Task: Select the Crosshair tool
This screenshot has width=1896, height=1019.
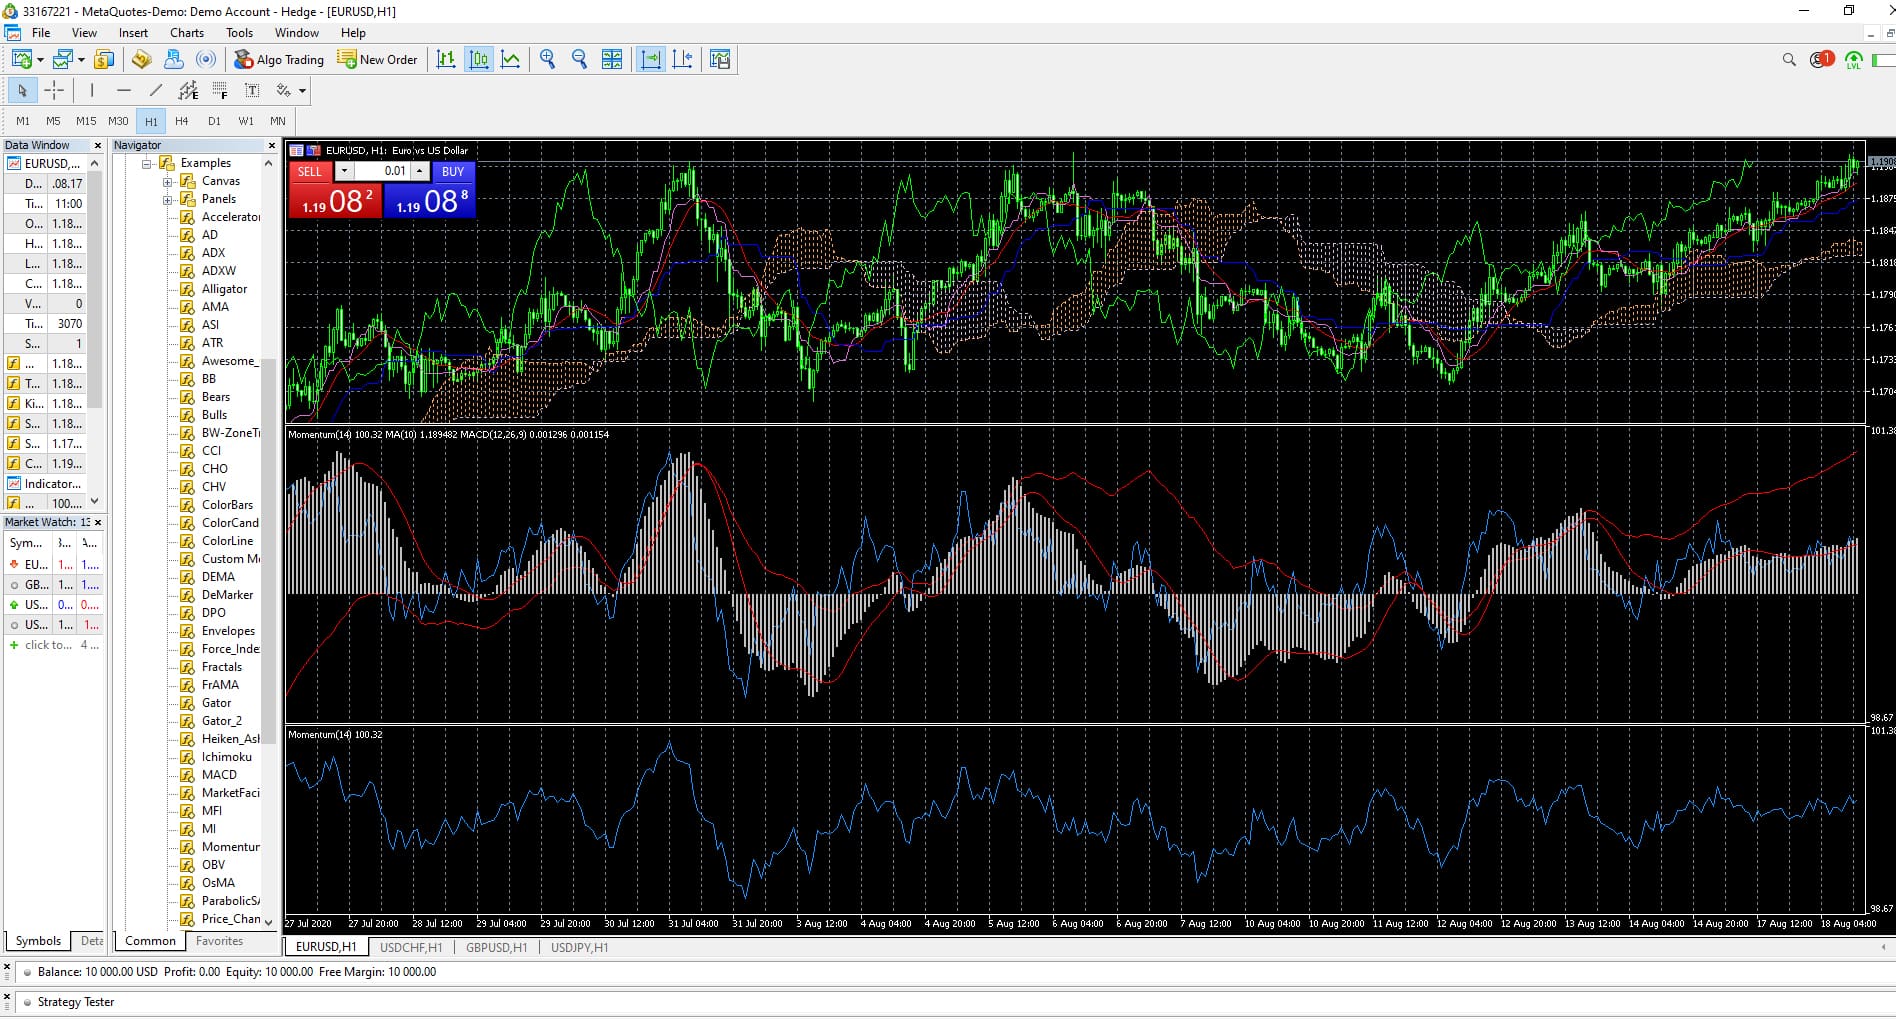Action: 55,90
